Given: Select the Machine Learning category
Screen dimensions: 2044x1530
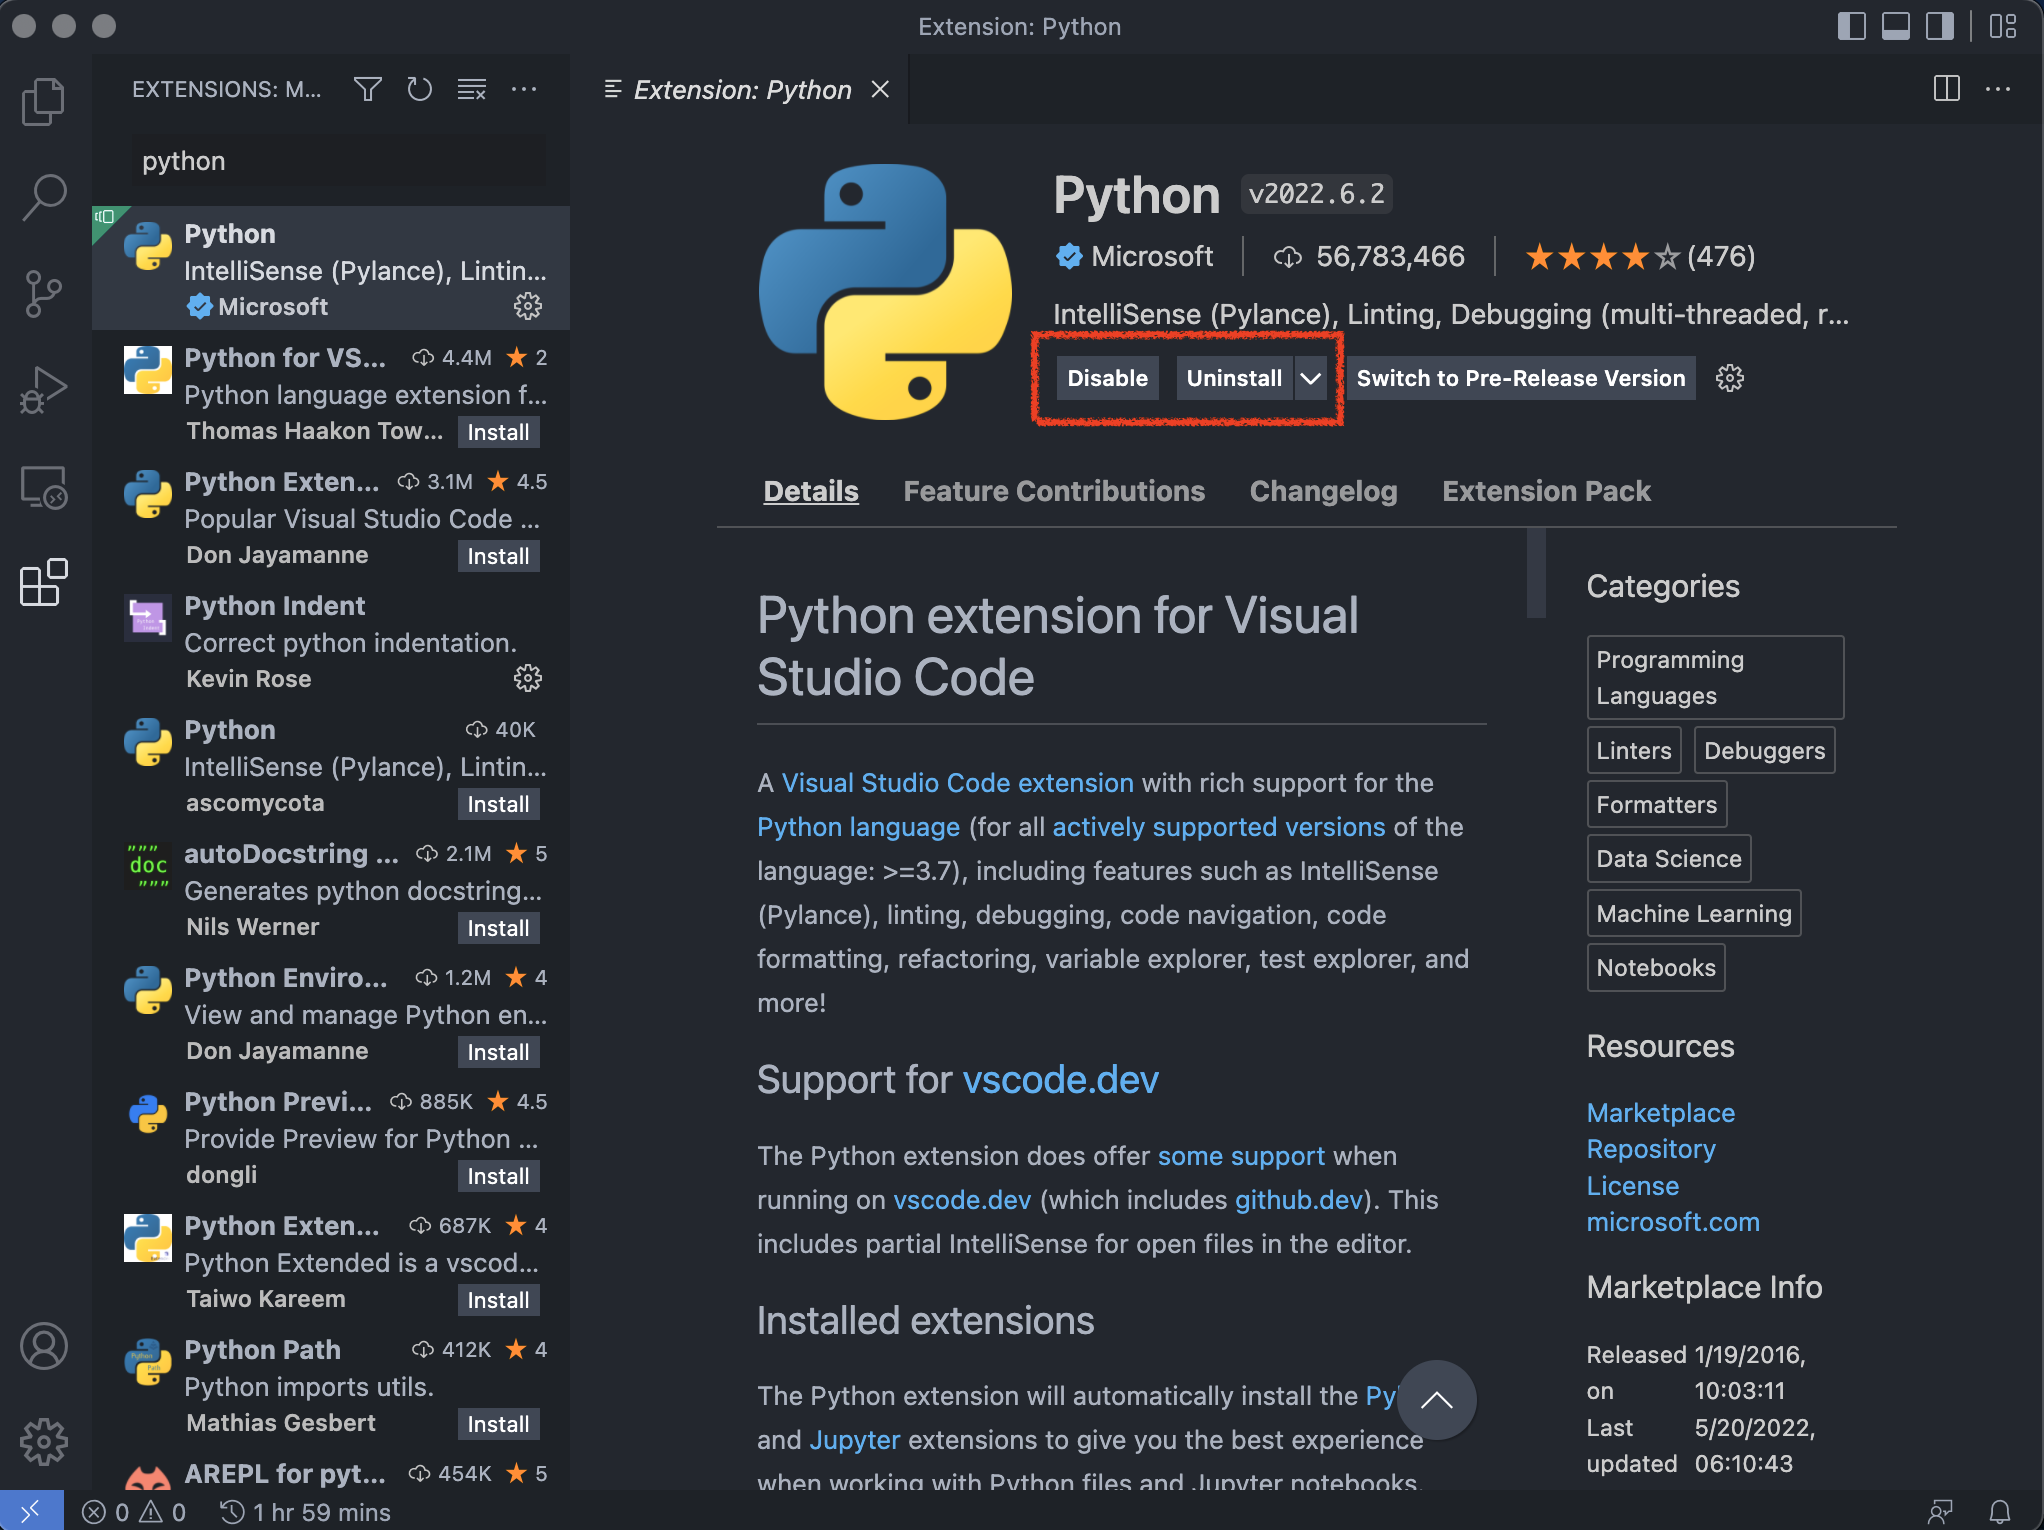Looking at the screenshot, I should tap(1693, 914).
